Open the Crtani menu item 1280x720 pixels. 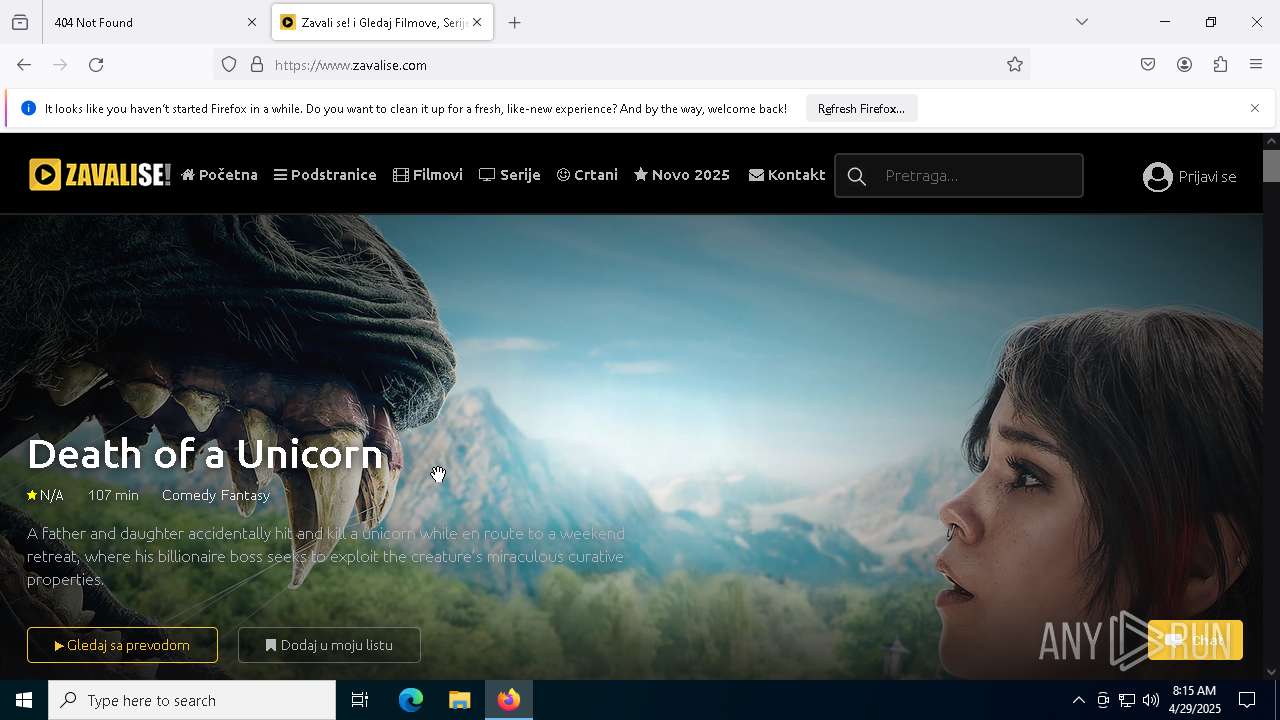pyautogui.click(x=587, y=175)
